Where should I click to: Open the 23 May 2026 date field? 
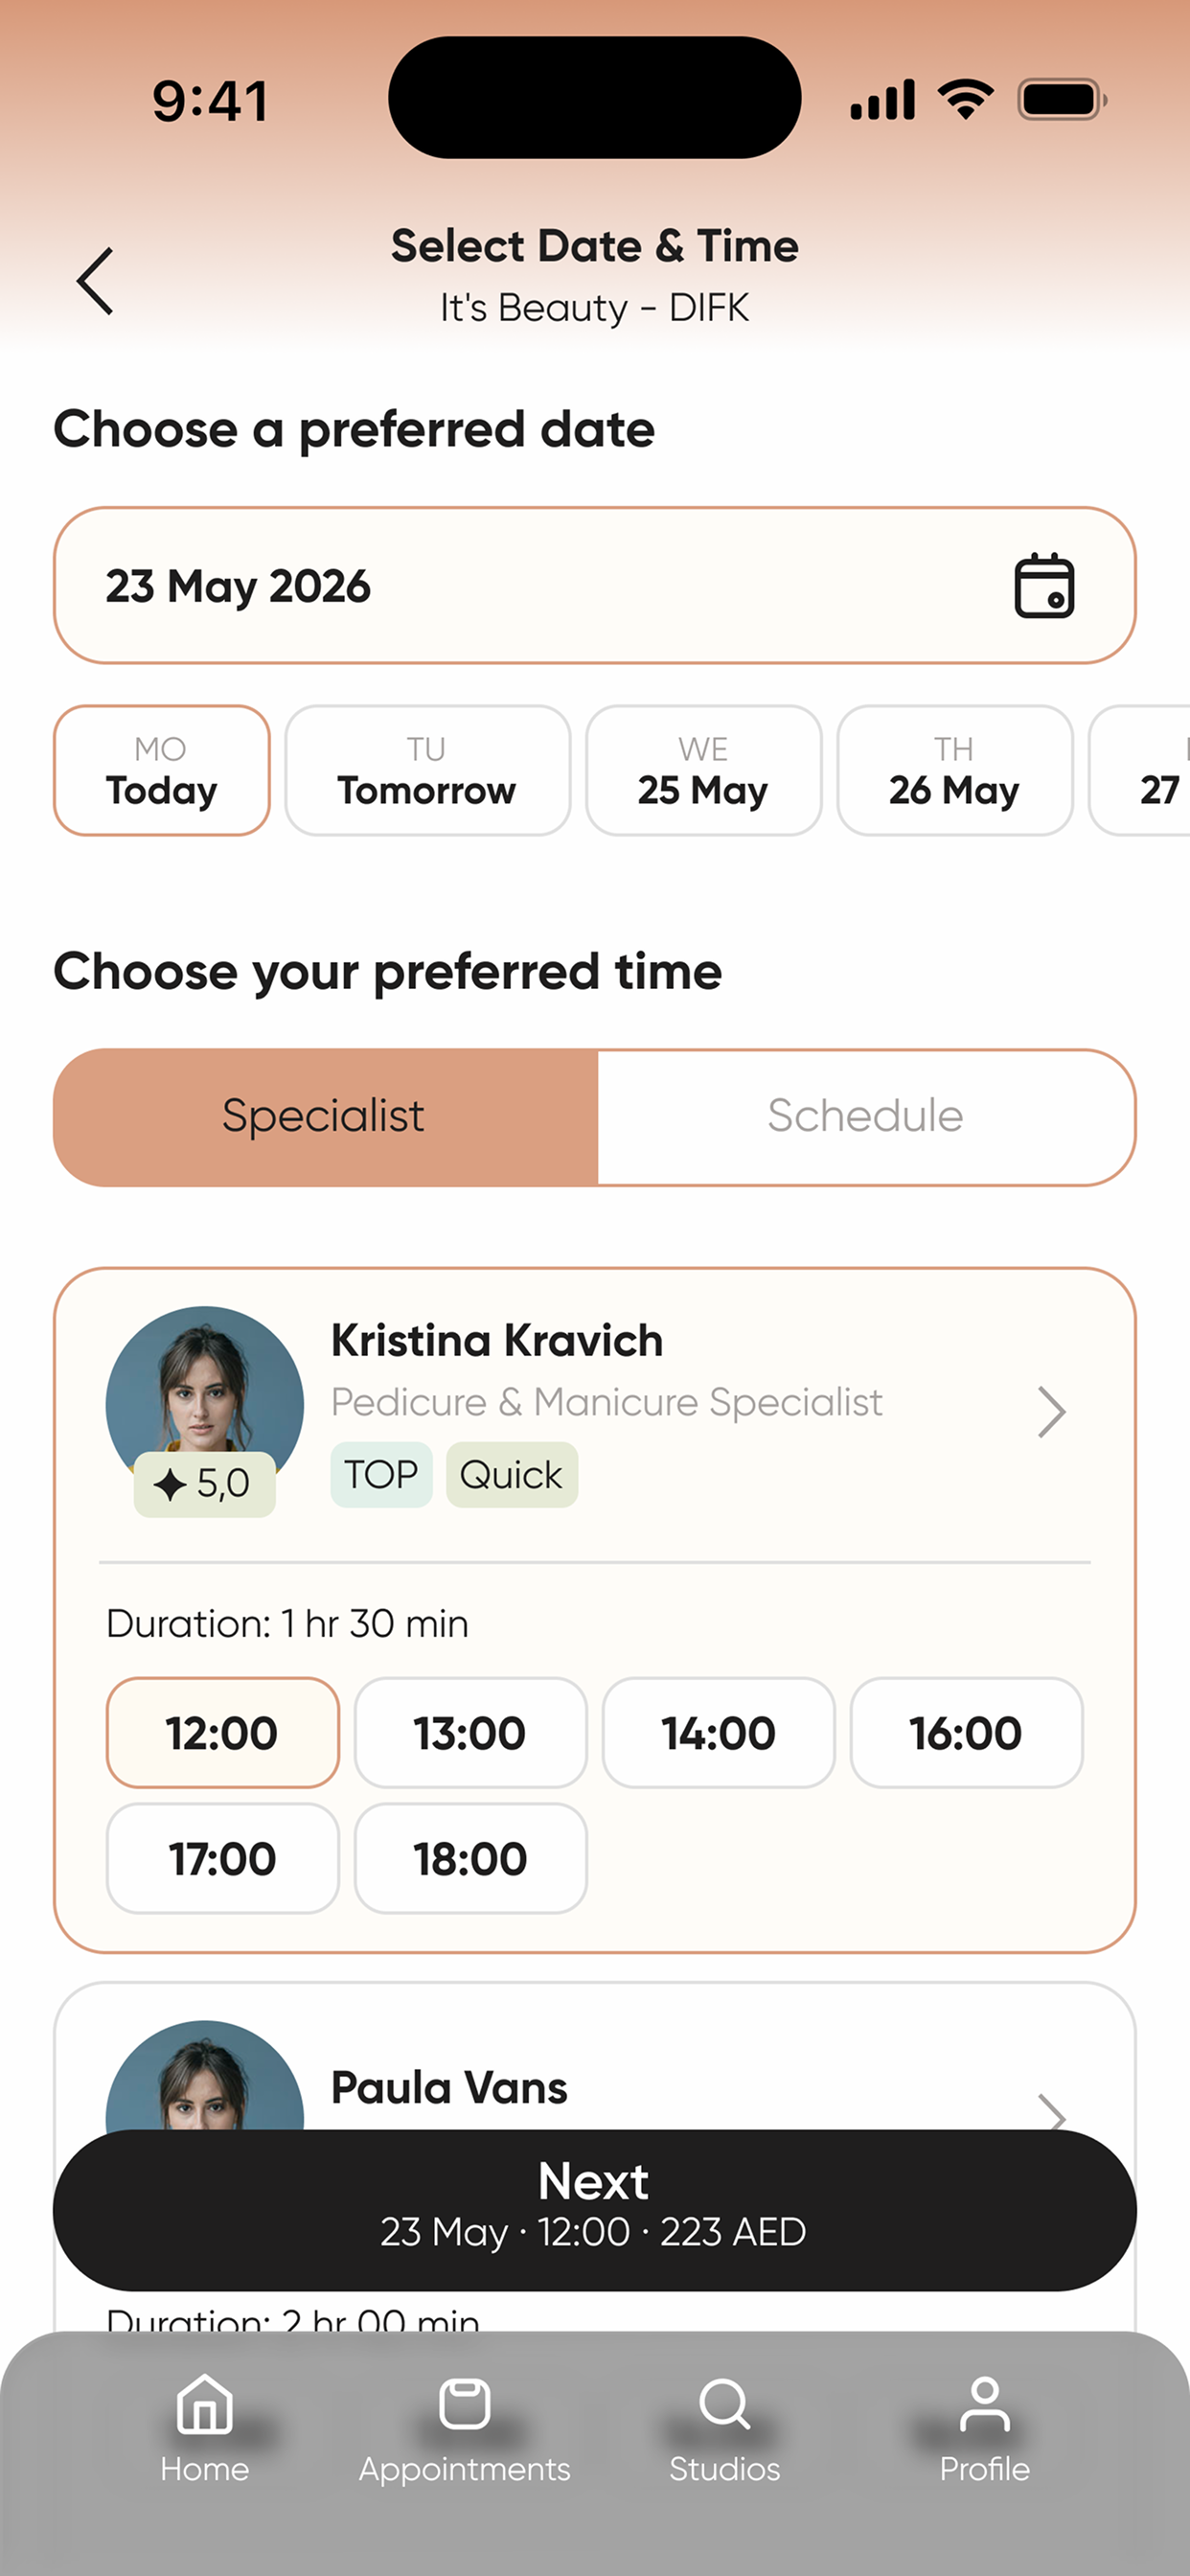[595, 586]
